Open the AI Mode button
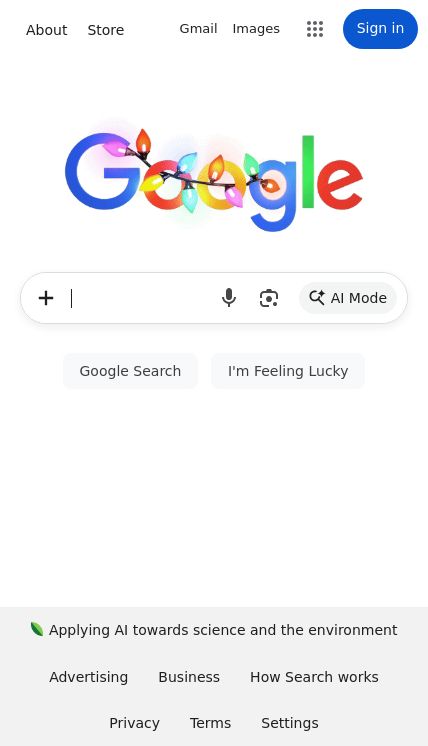This screenshot has width=428, height=746. (x=348, y=298)
